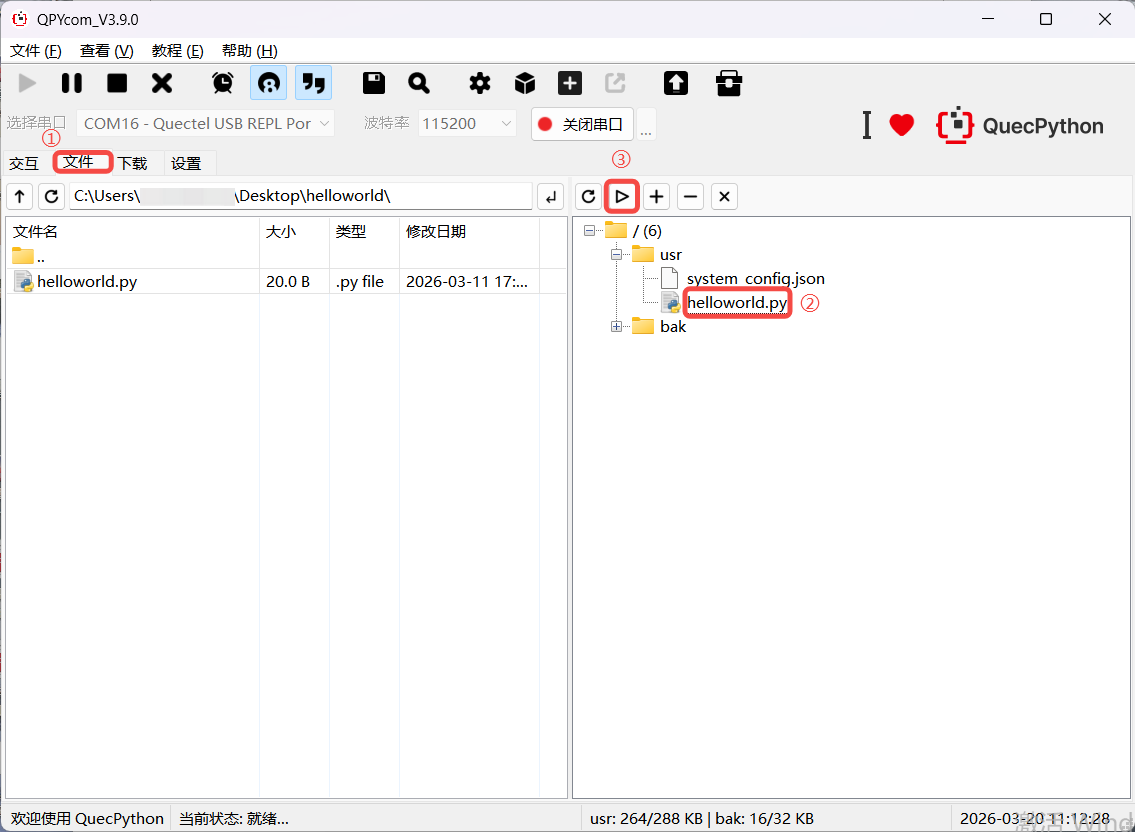Select system_config.json in the device tree
This screenshot has height=832, width=1135.
(755, 279)
